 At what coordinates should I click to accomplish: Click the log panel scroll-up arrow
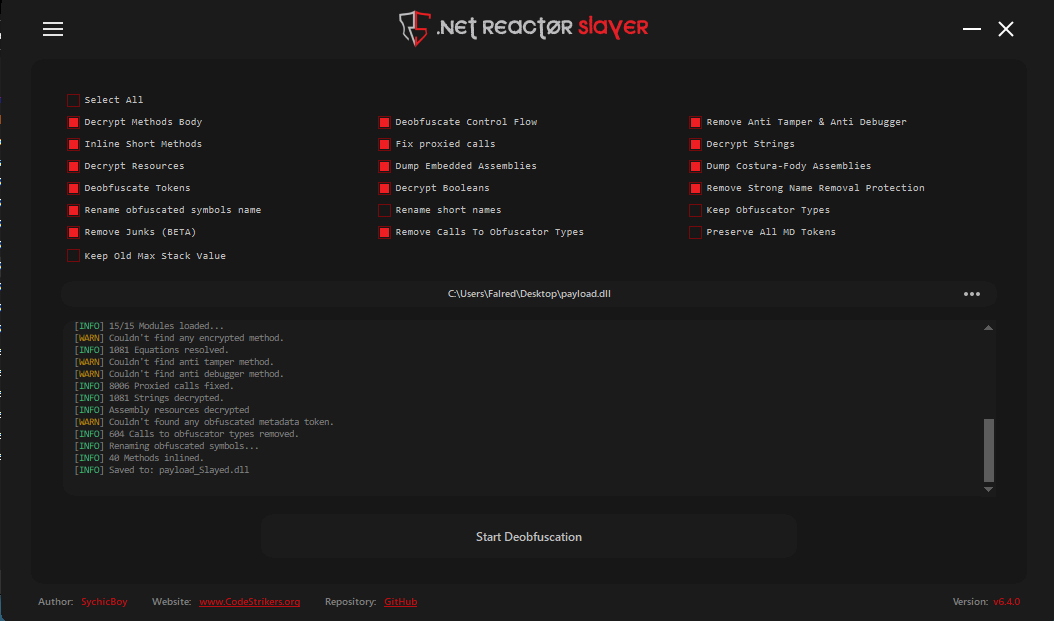[x=988, y=325]
